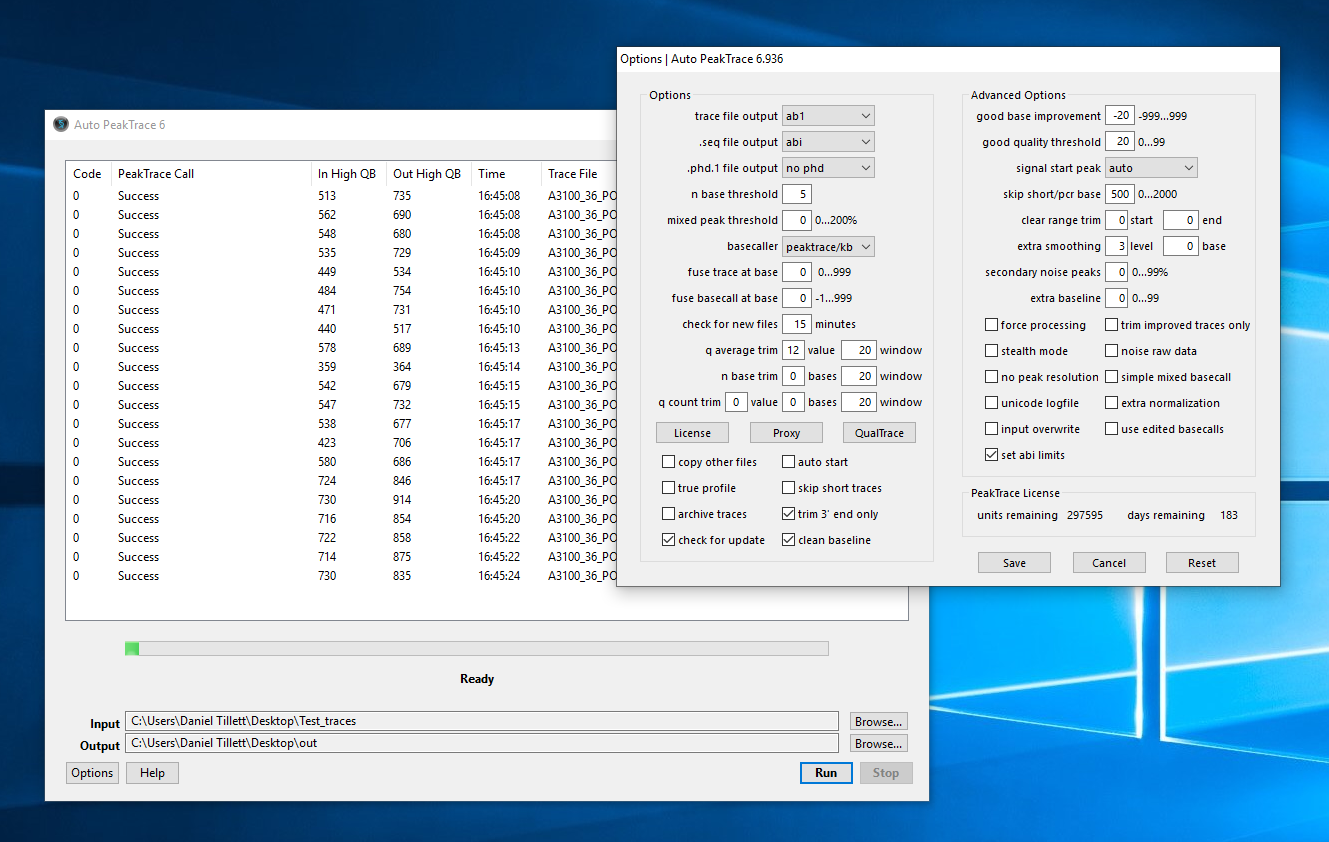
Task: Enable unicode logfile option
Action: tap(991, 403)
